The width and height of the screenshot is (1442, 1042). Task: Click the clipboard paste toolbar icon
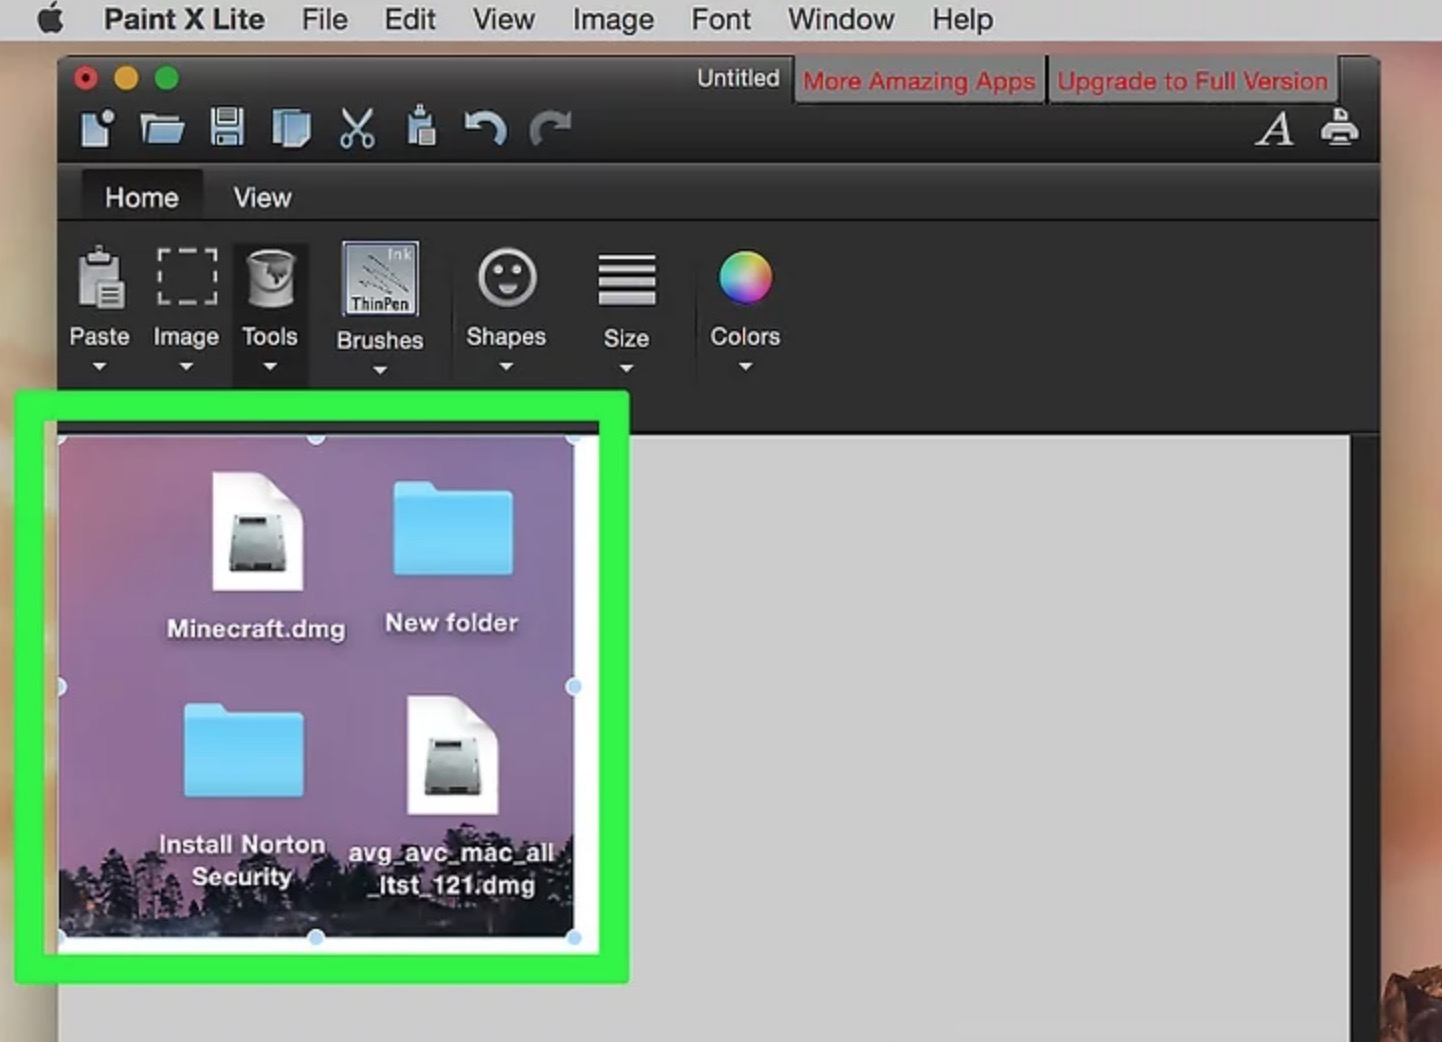pos(421,126)
